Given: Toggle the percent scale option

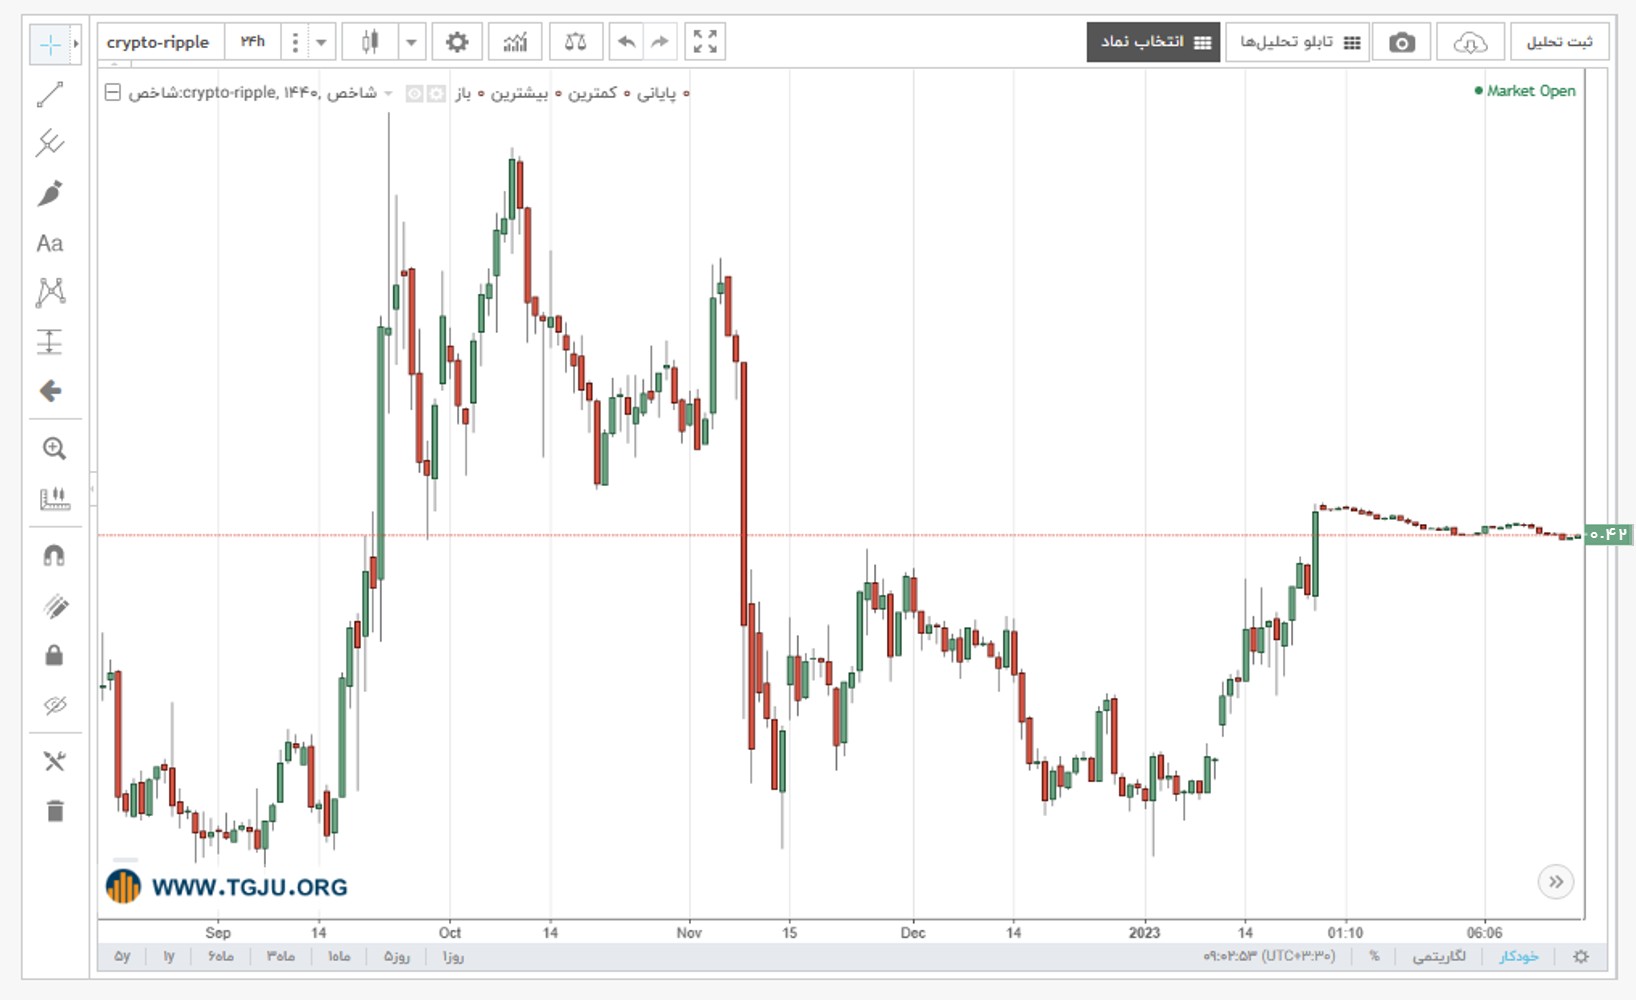Looking at the screenshot, I should pyautogui.click(x=1374, y=957).
